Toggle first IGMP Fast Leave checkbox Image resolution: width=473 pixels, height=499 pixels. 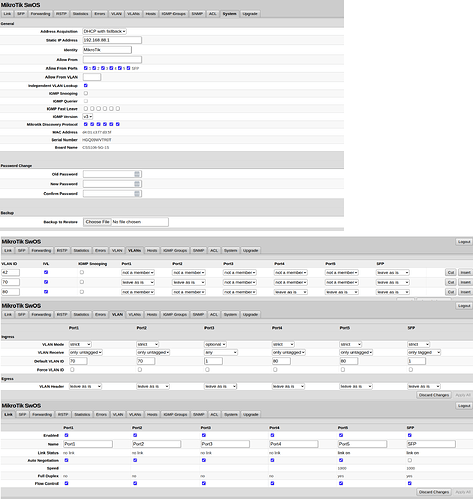[86, 108]
